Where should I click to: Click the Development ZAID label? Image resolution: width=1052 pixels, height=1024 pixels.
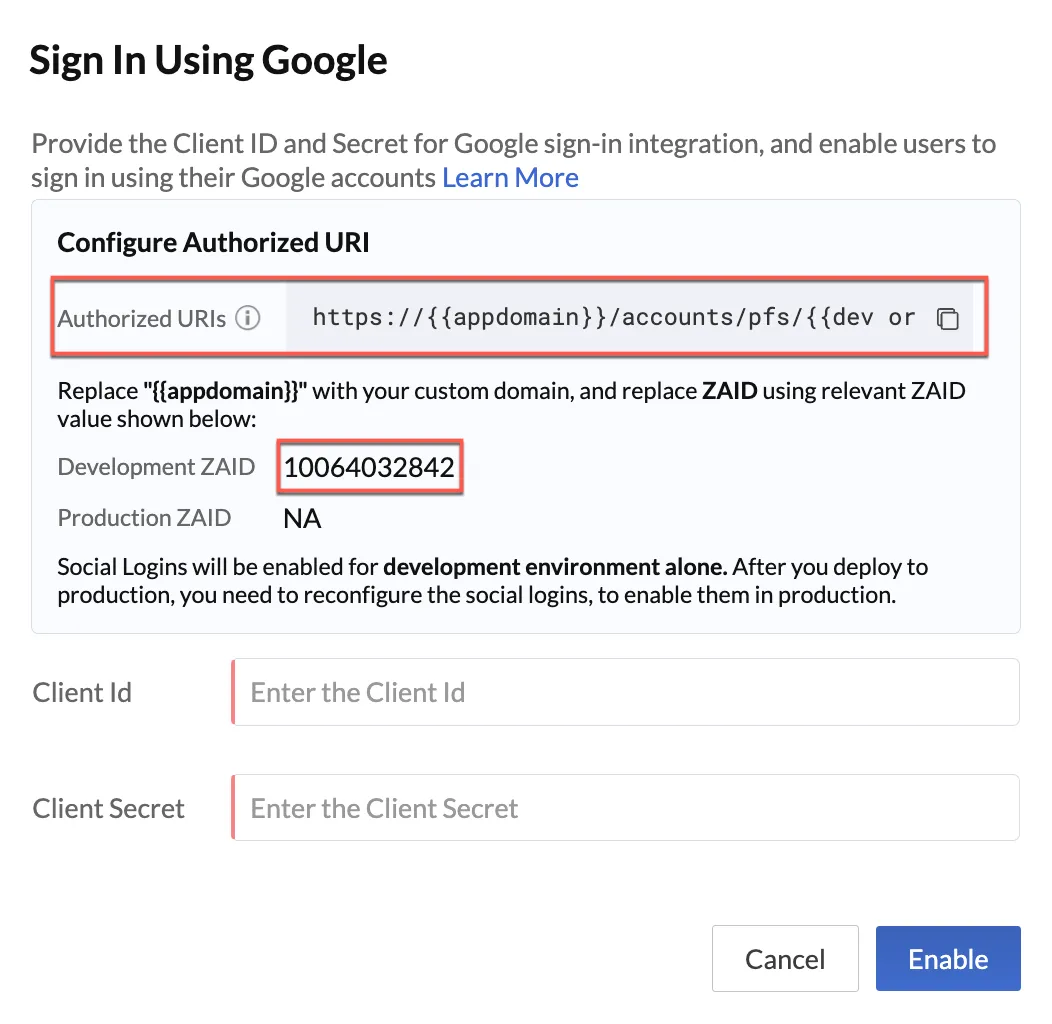tap(156, 466)
